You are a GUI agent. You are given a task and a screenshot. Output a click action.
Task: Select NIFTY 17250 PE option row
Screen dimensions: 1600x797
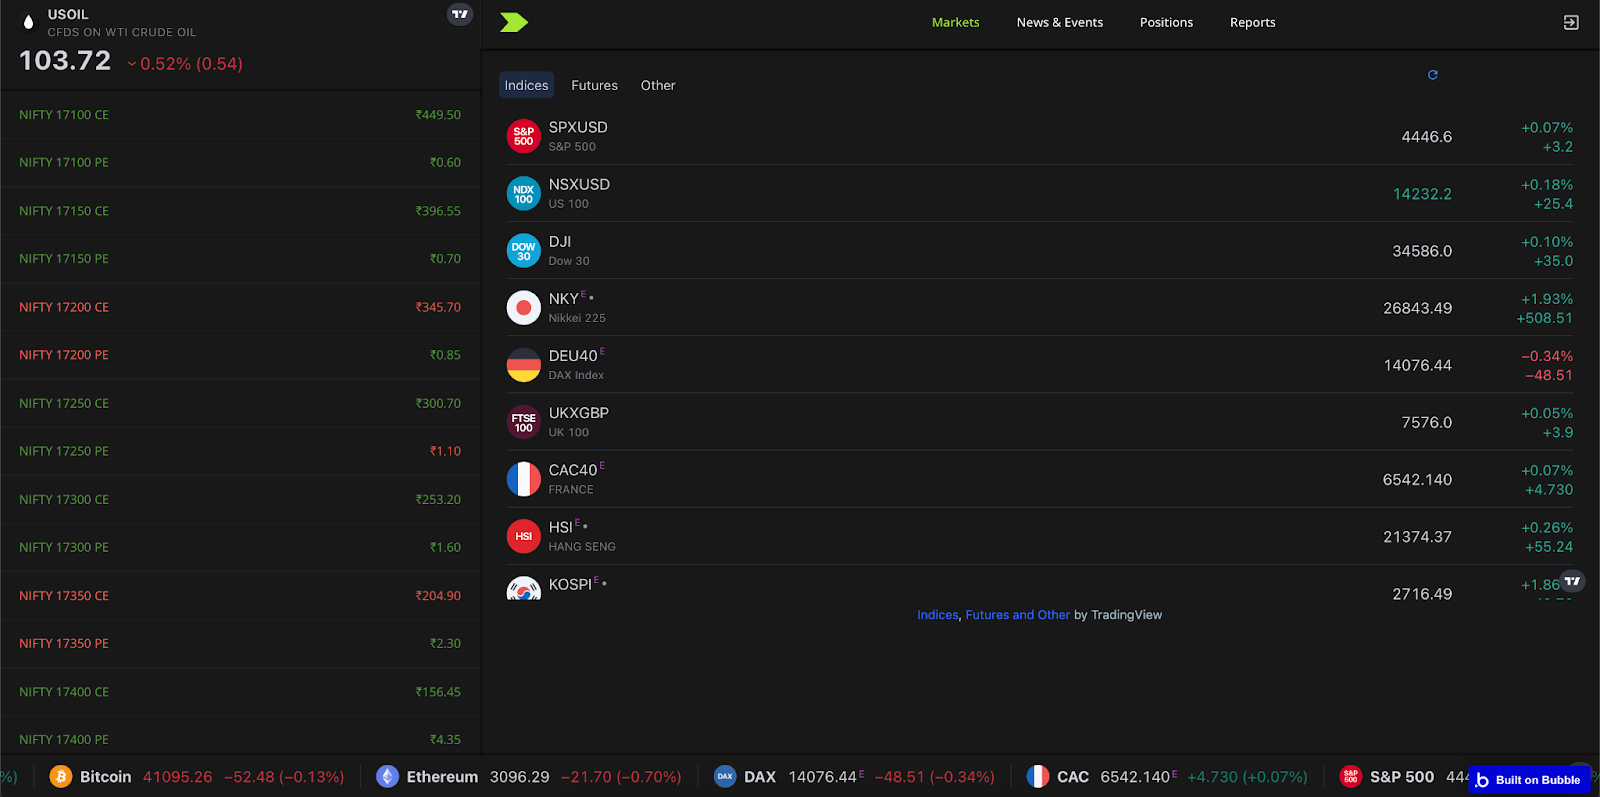click(240, 451)
